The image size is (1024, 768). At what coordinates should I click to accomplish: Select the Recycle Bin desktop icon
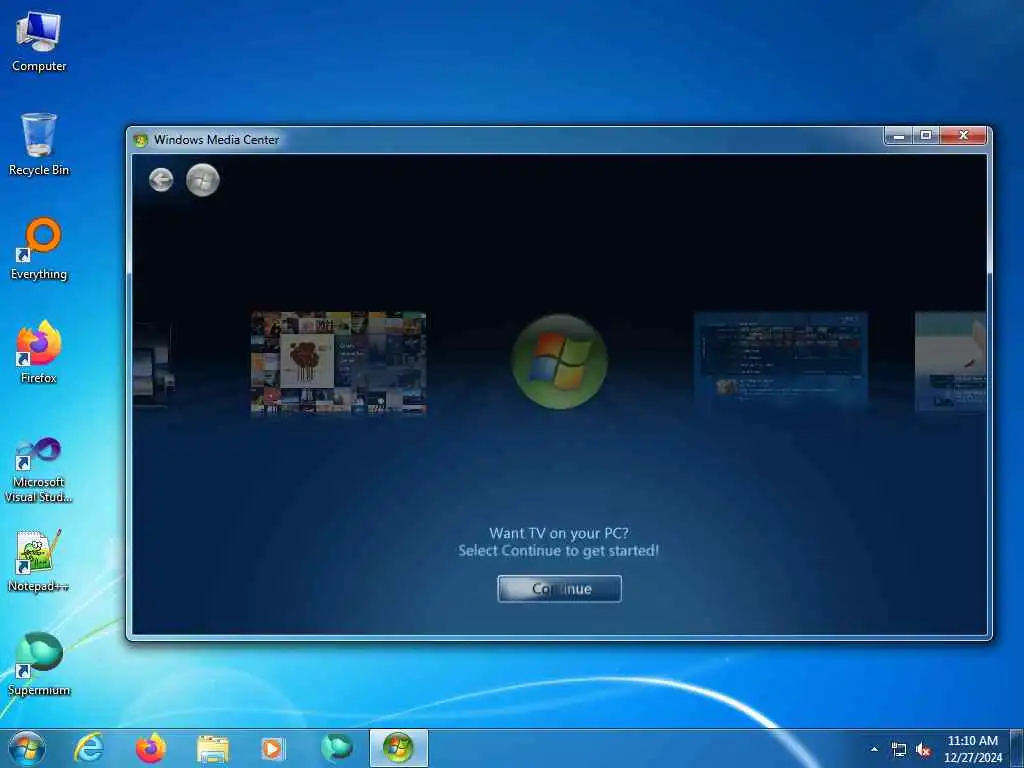39,144
